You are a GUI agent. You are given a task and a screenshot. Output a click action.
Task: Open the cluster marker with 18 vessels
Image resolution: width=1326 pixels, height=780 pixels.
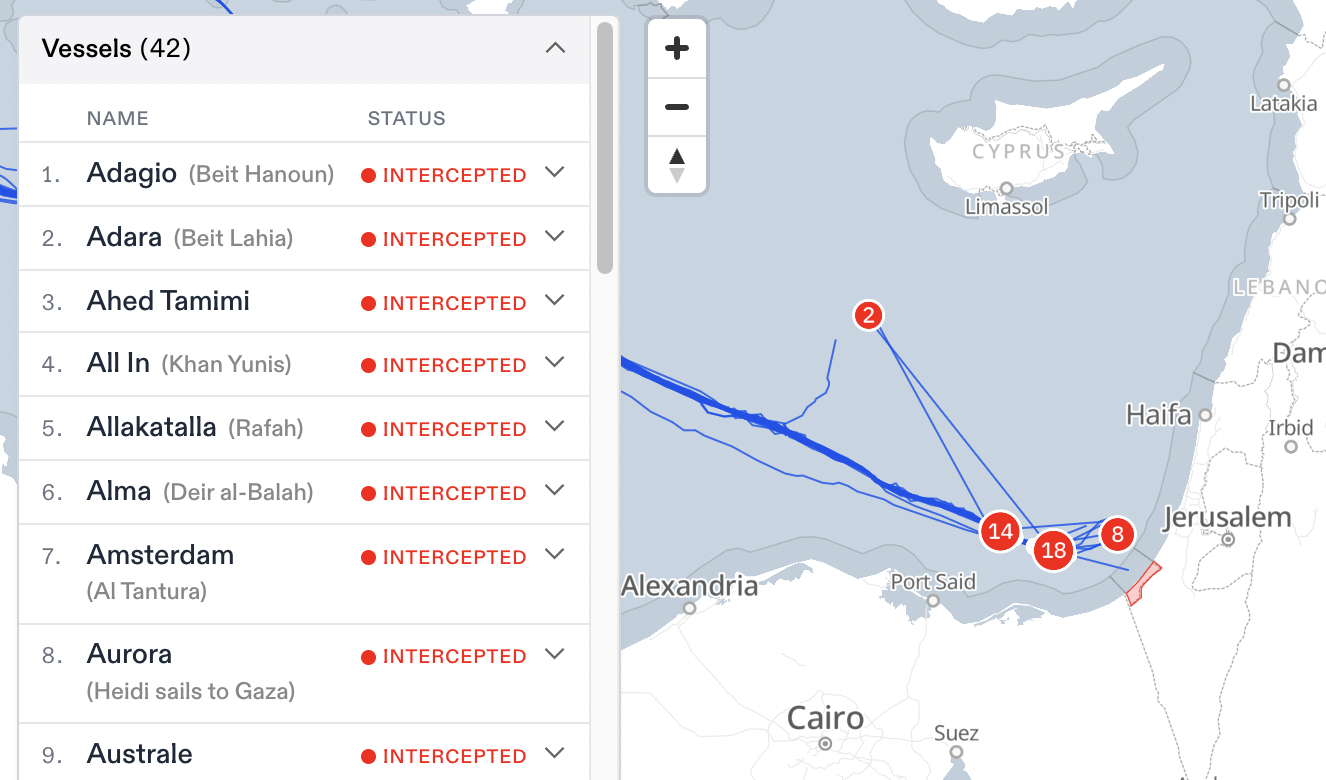(1054, 549)
